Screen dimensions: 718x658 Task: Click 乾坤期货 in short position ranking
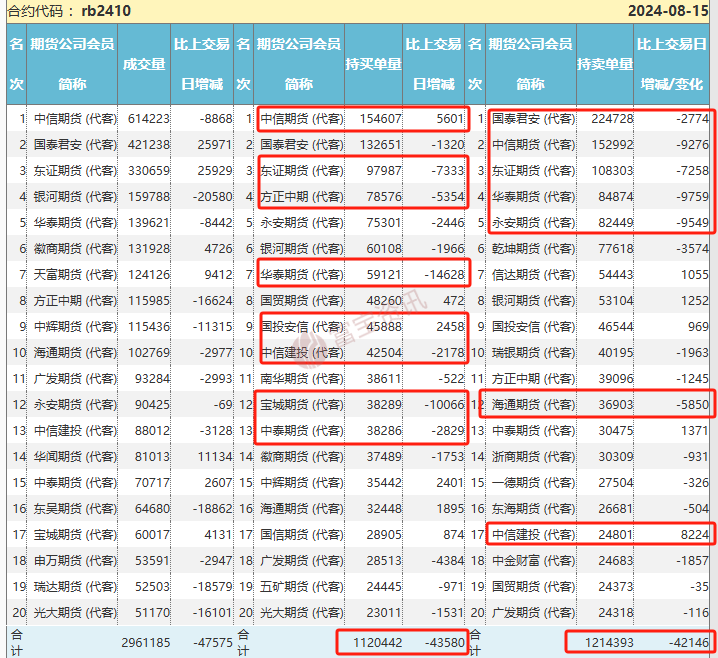[x=533, y=249]
